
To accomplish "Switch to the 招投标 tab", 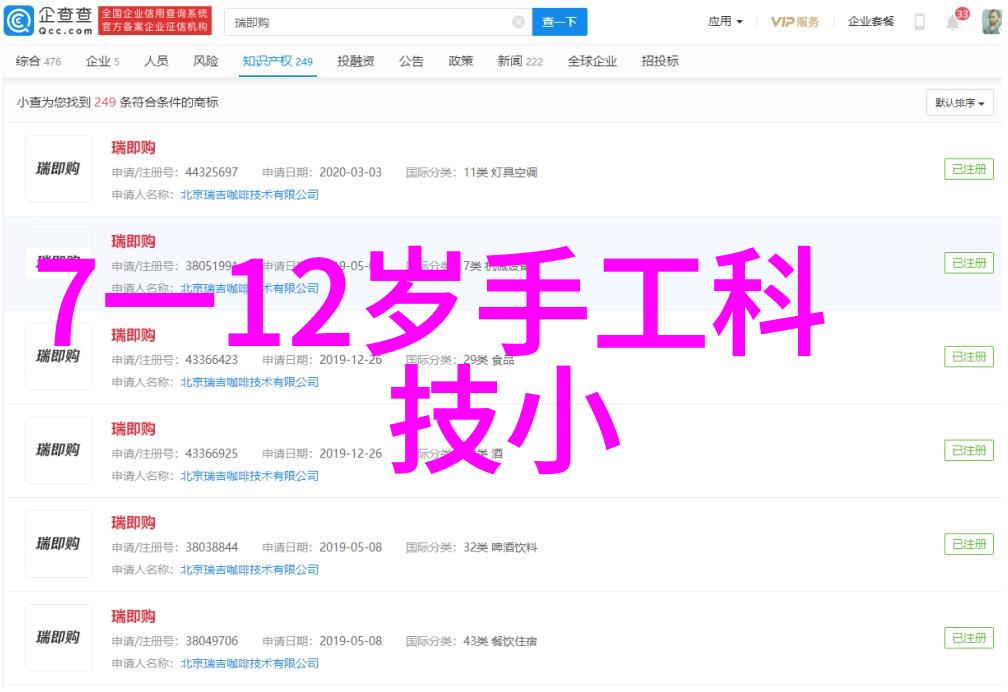I will pos(660,61).
